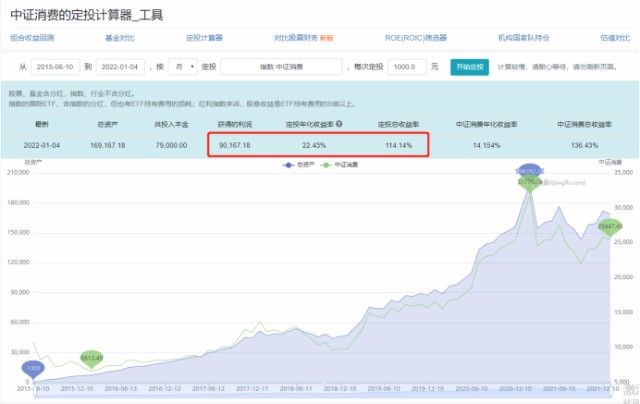This screenshot has height=404, width=640.
Task: Open the start date field 2015-06-10
Action: 55,67
